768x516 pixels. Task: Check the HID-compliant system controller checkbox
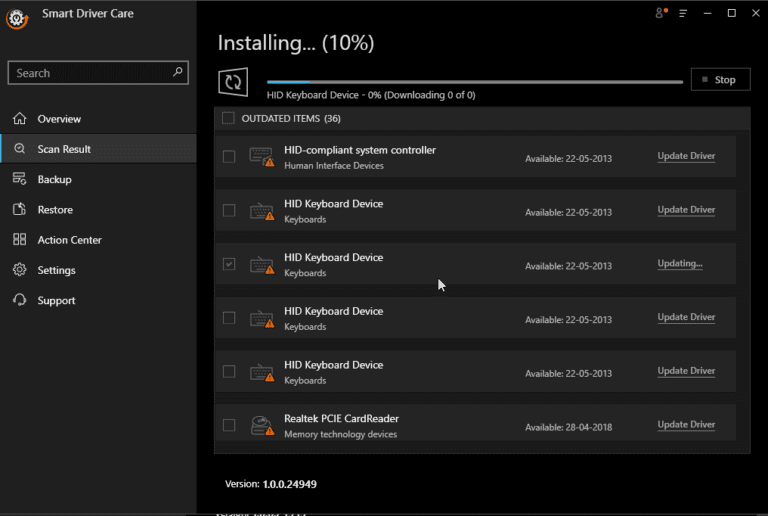[x=229, y=157]
